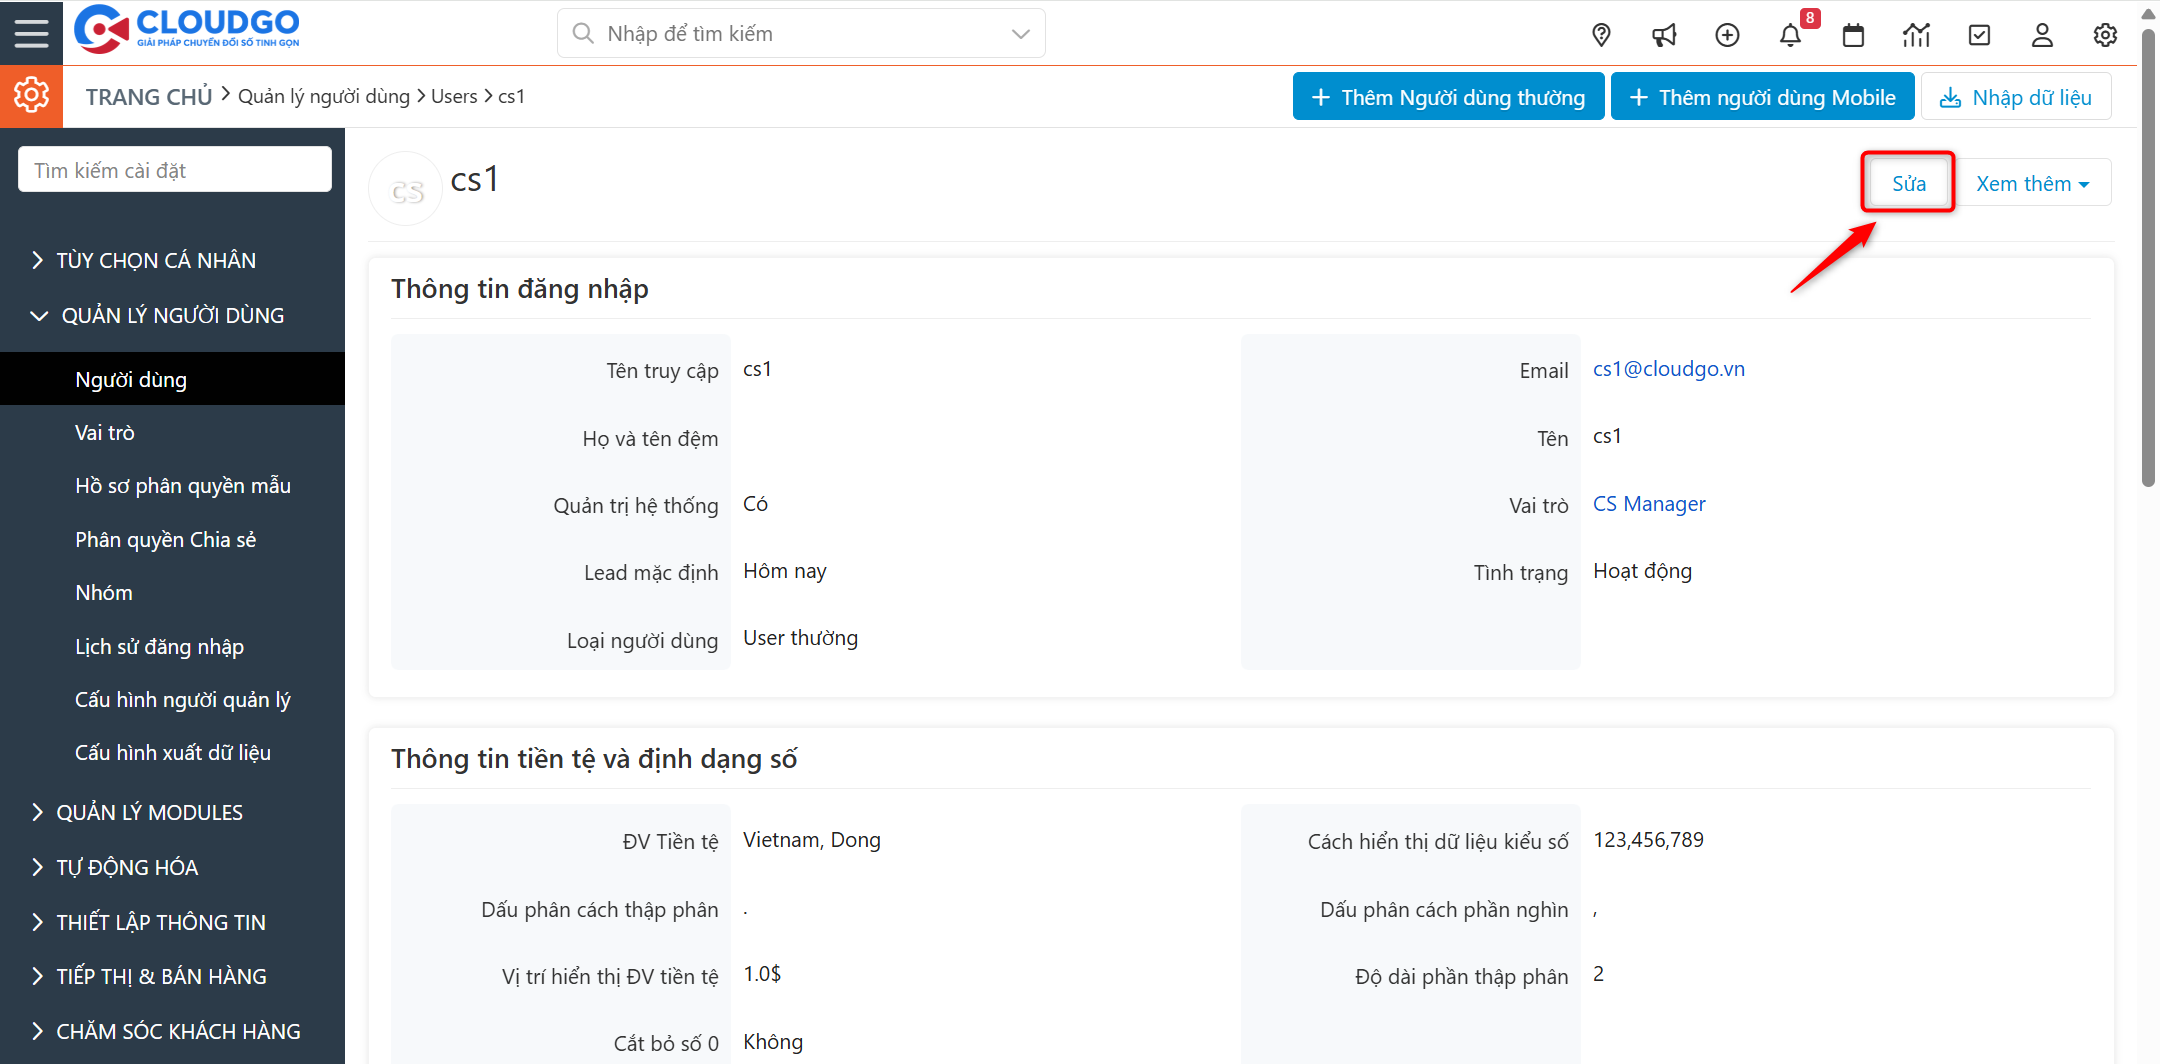The image size is (2160, 1064).
Task: Click the location pin help icon
Action: pyautogui.click(x=1601, y=33)
